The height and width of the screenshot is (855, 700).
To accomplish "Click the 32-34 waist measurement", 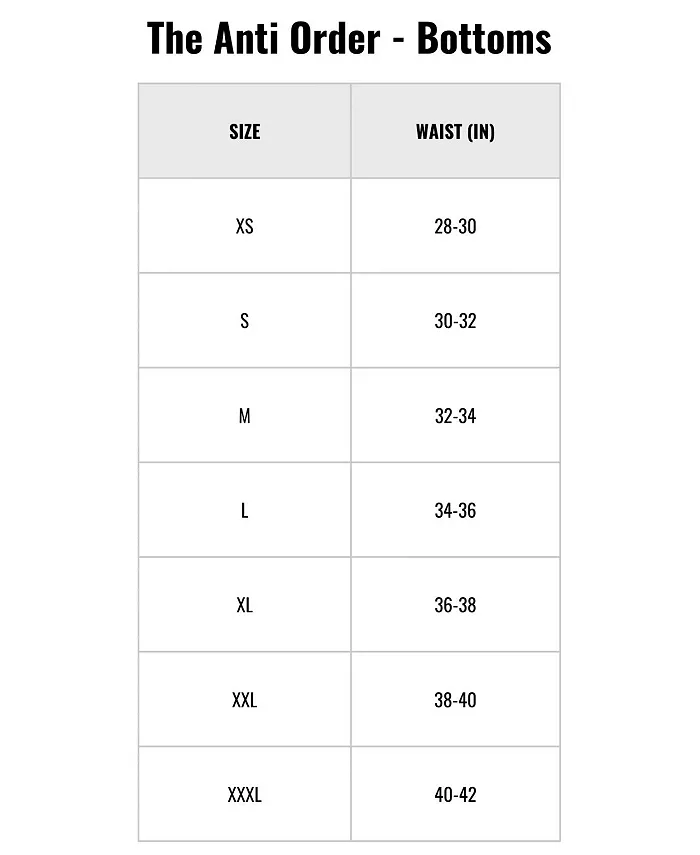I will click(455, 416).
